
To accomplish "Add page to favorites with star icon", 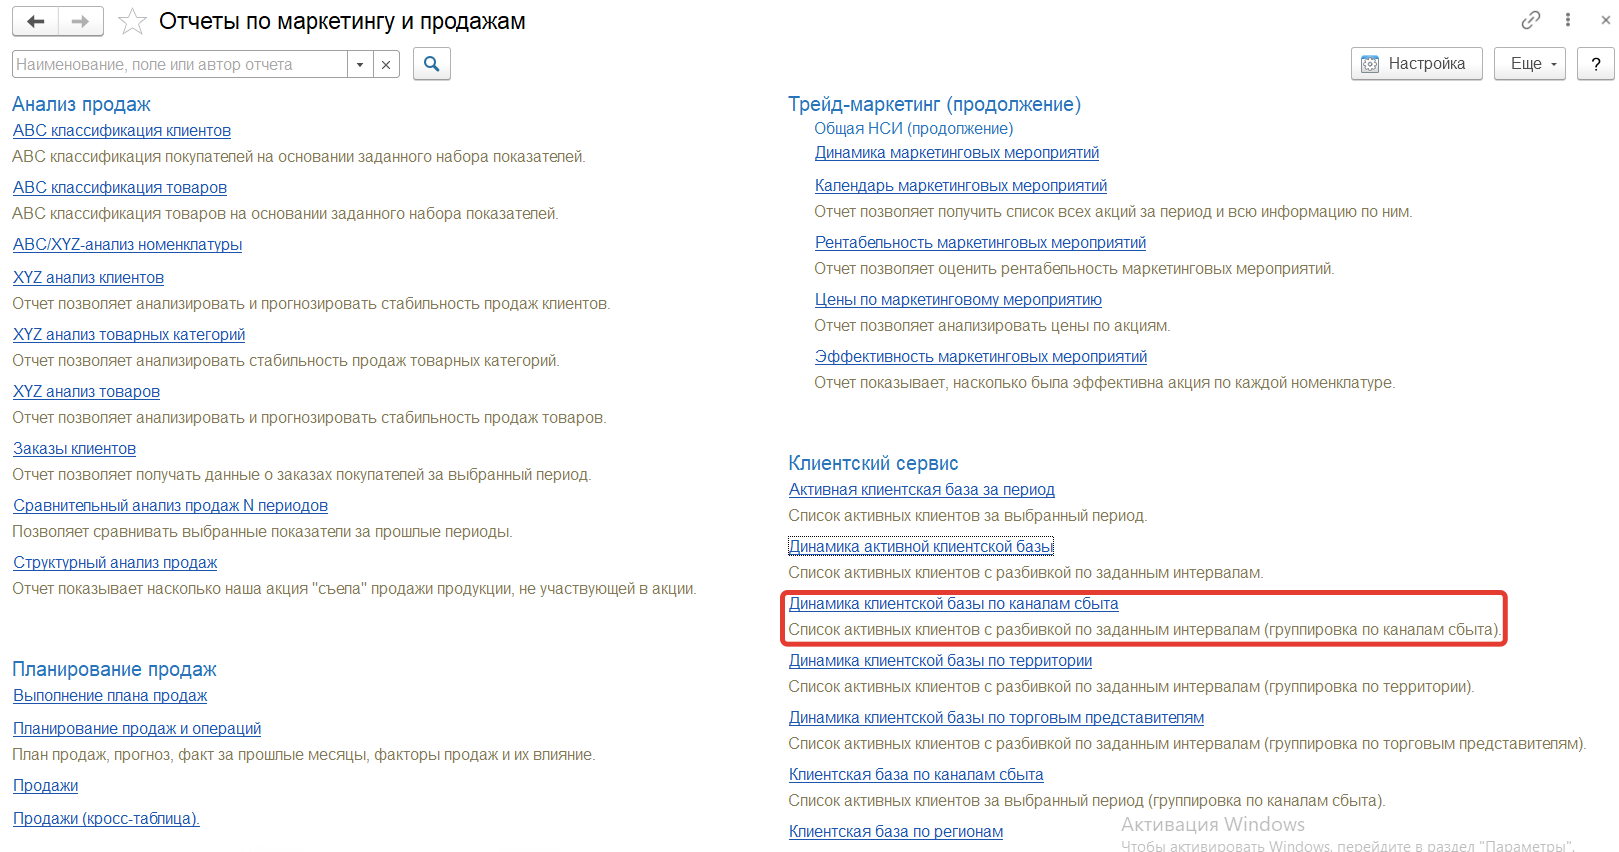I will [x=132, y=22].
